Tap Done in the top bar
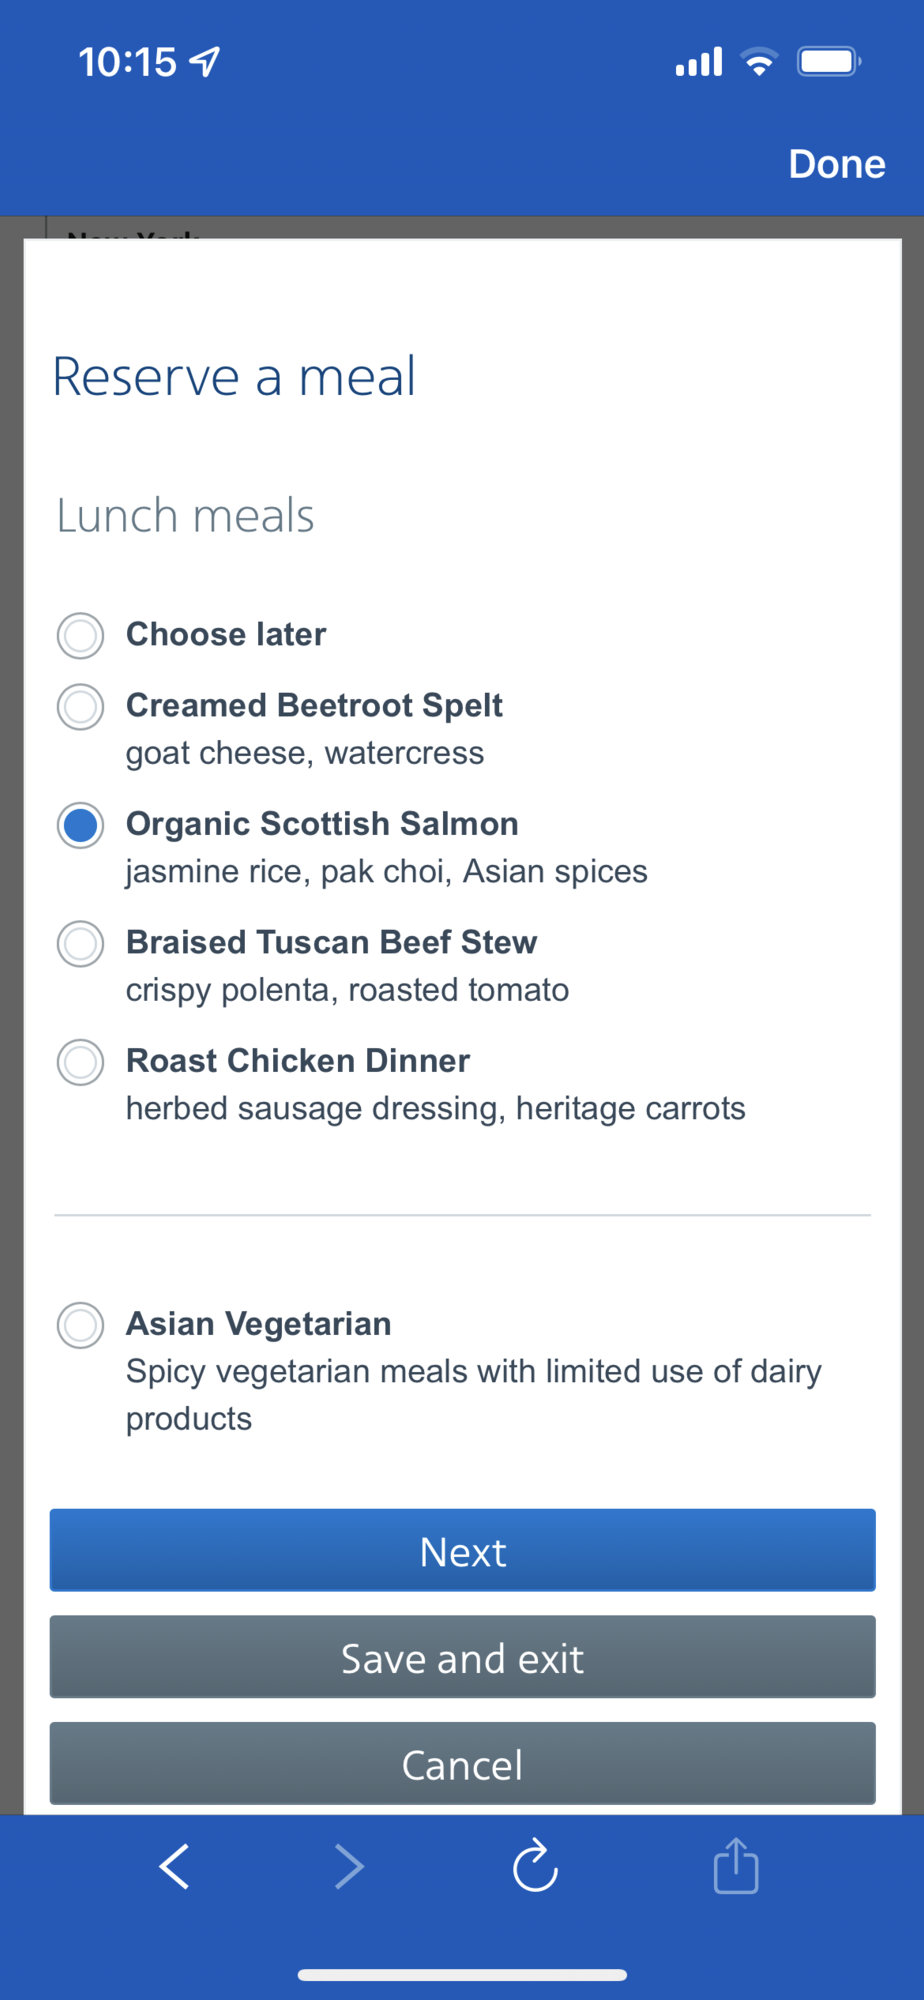The image size is (924, 2000). [x=837, y=164]
